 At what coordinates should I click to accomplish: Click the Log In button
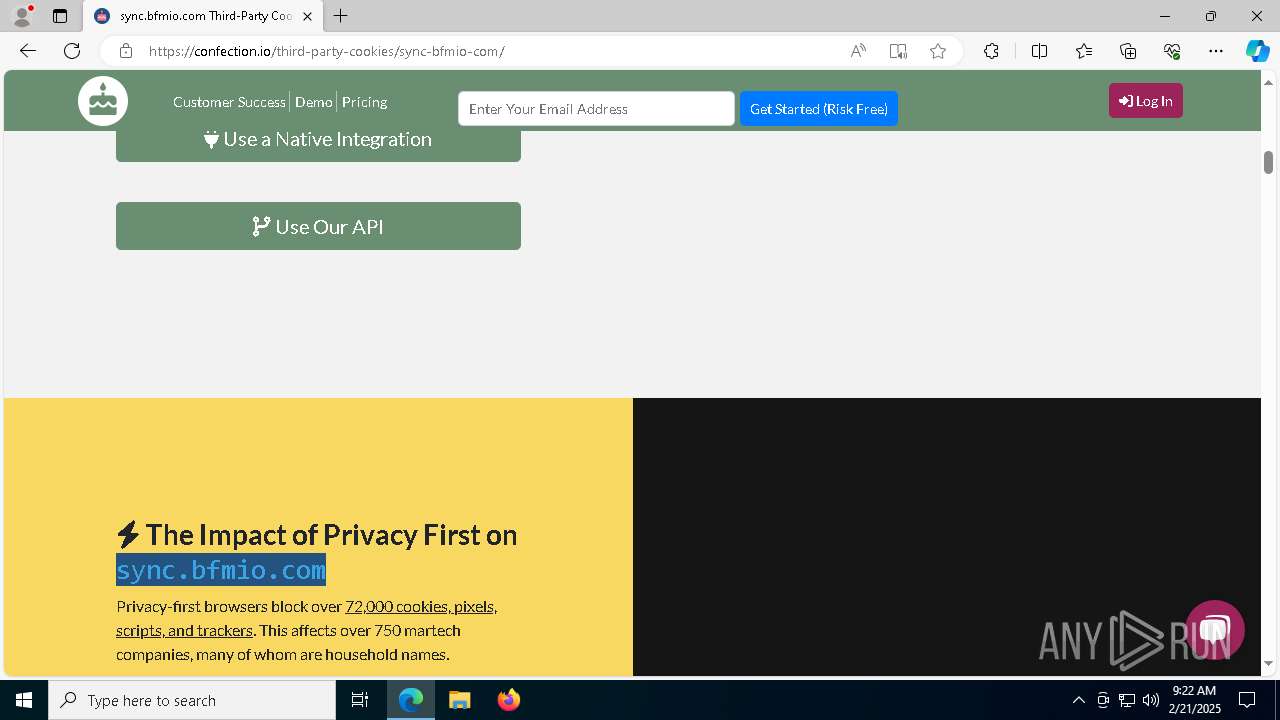click(1146, 101)
